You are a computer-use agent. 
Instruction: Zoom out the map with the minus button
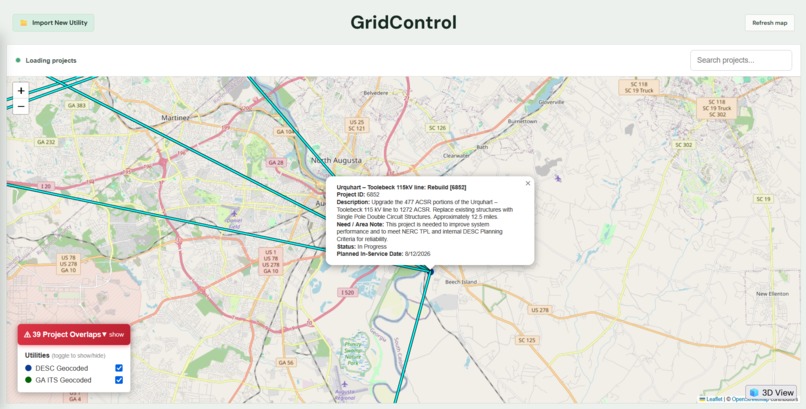(21, 106)
